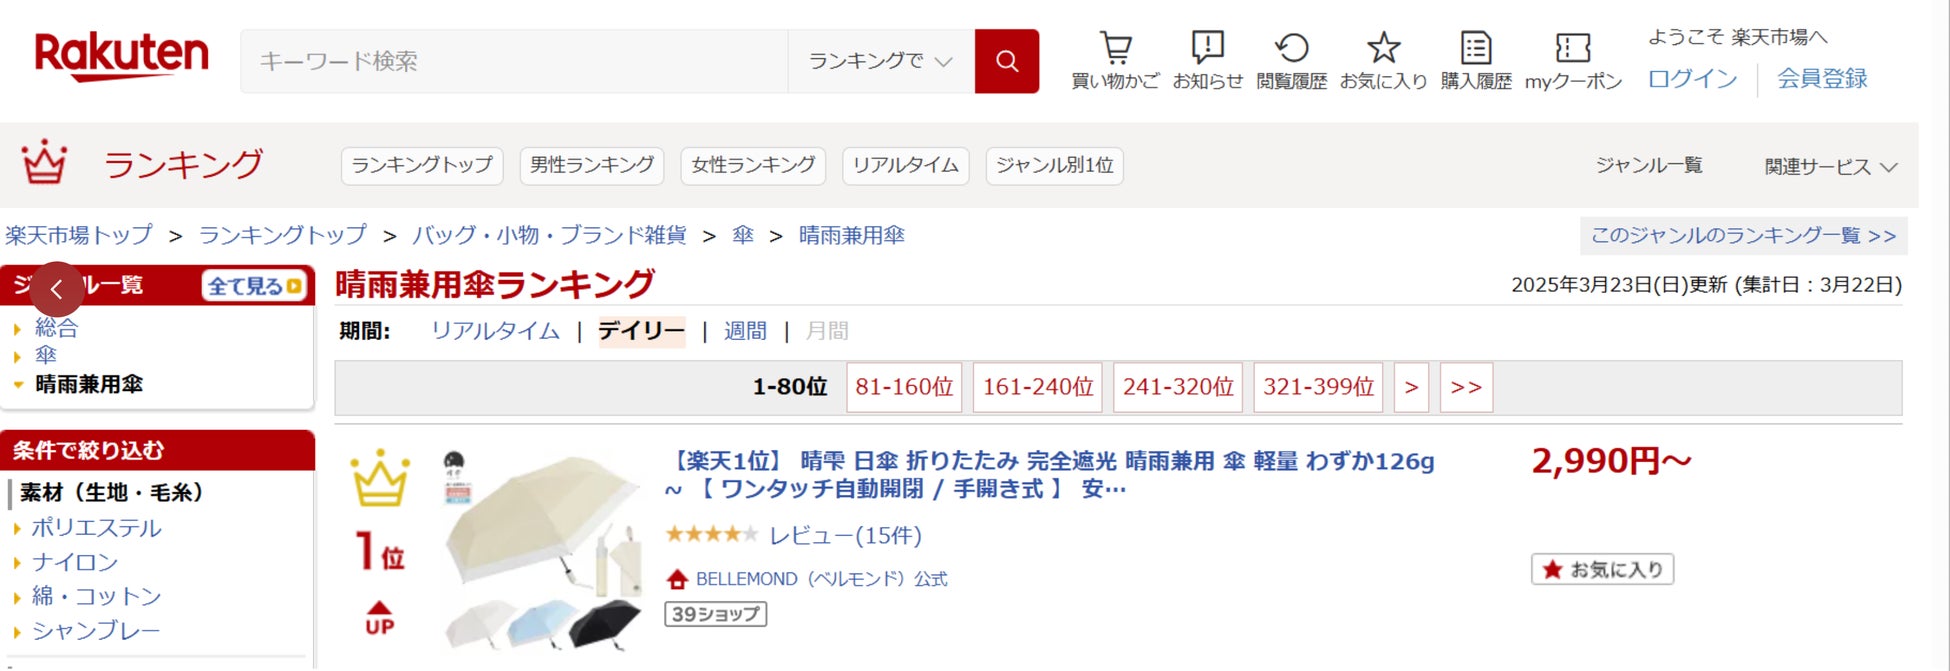Switch to the 週間 period tab

pos(745,331)
